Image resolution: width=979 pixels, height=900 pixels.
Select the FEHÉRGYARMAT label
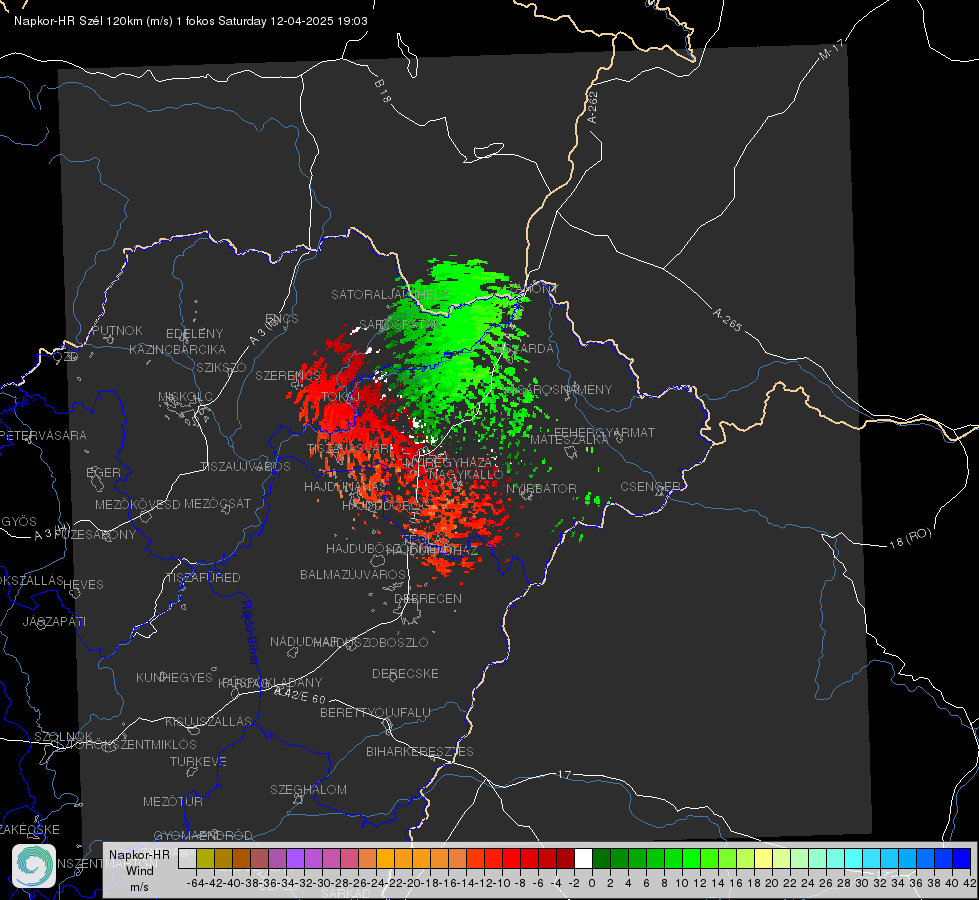coord(604,432)
